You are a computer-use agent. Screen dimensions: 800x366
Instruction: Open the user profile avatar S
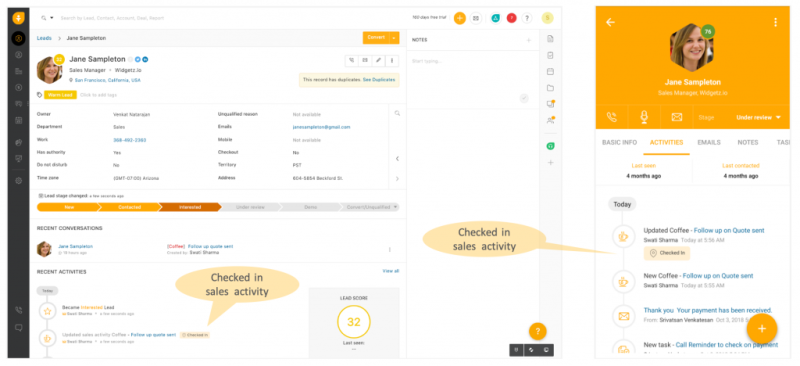(x=547, y=18)
